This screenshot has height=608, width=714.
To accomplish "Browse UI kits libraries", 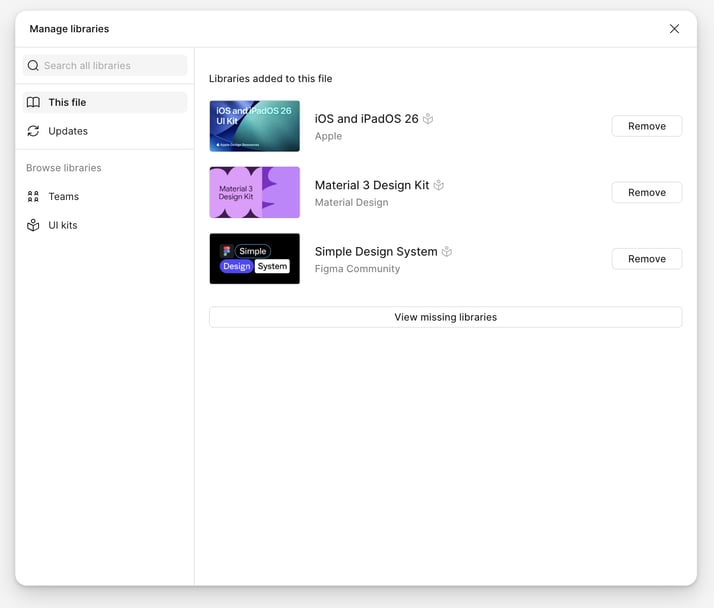I will (x=105, y=225).
